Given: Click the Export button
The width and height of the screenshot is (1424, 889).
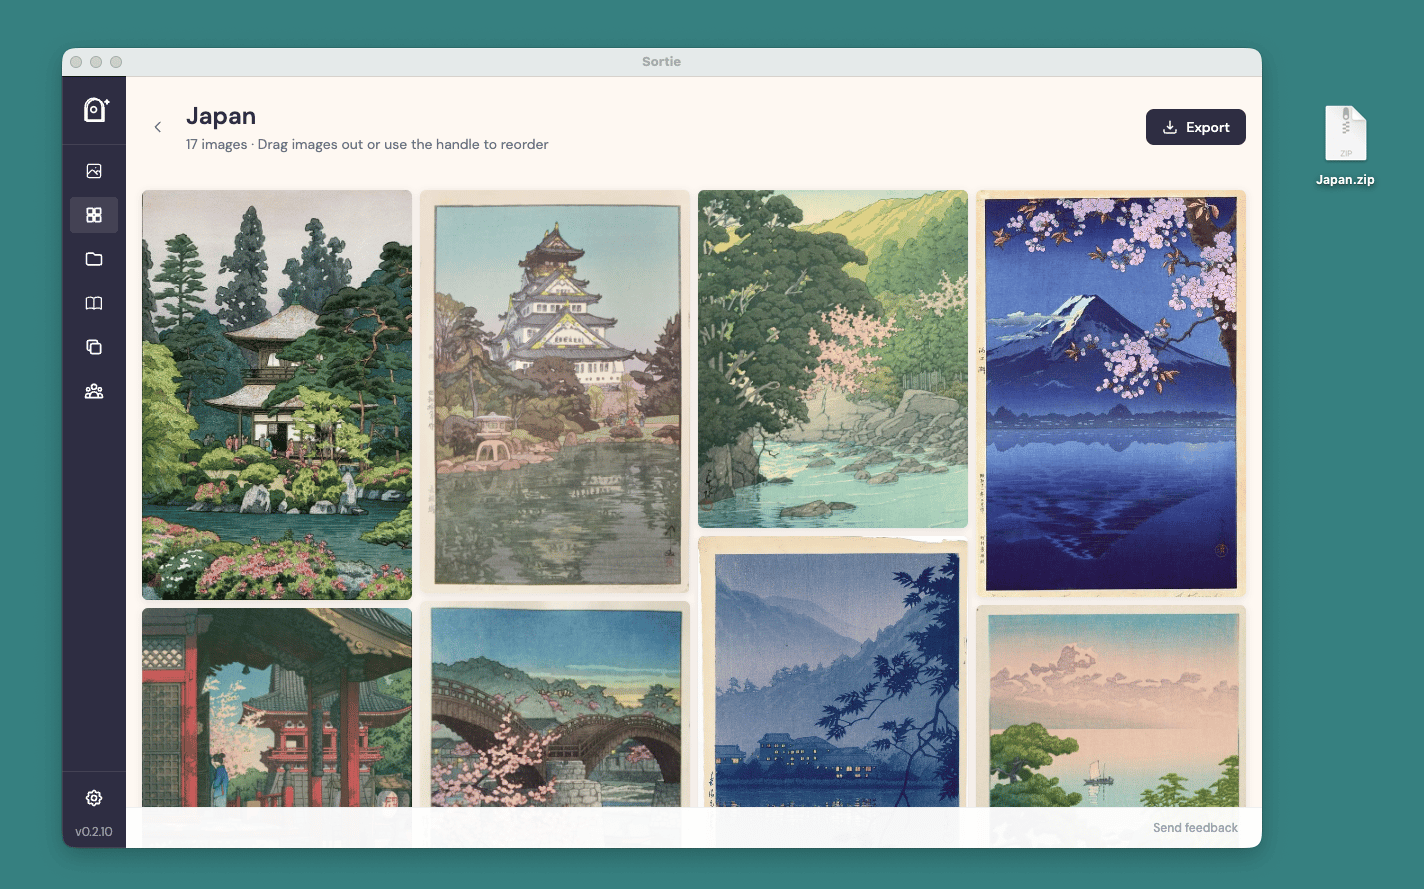Looking at the screenshot, I should [x=1196, y=127].
